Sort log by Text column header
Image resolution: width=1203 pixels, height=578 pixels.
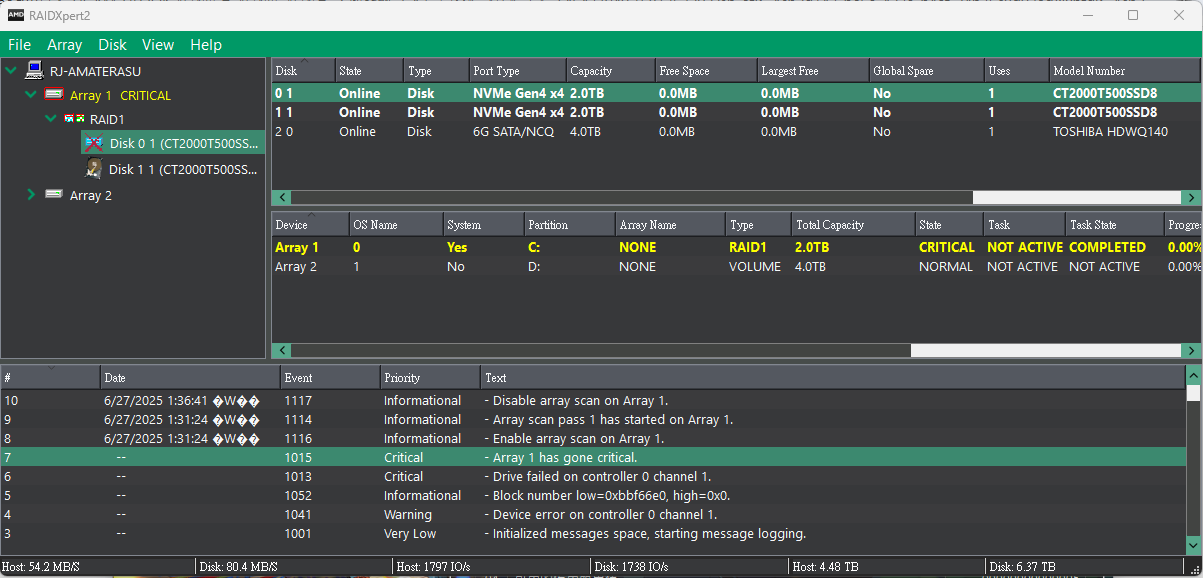click(x=832, y=378)
